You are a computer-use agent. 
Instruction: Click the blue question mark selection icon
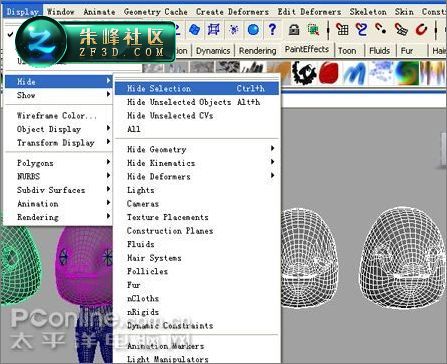coord(272,29)
